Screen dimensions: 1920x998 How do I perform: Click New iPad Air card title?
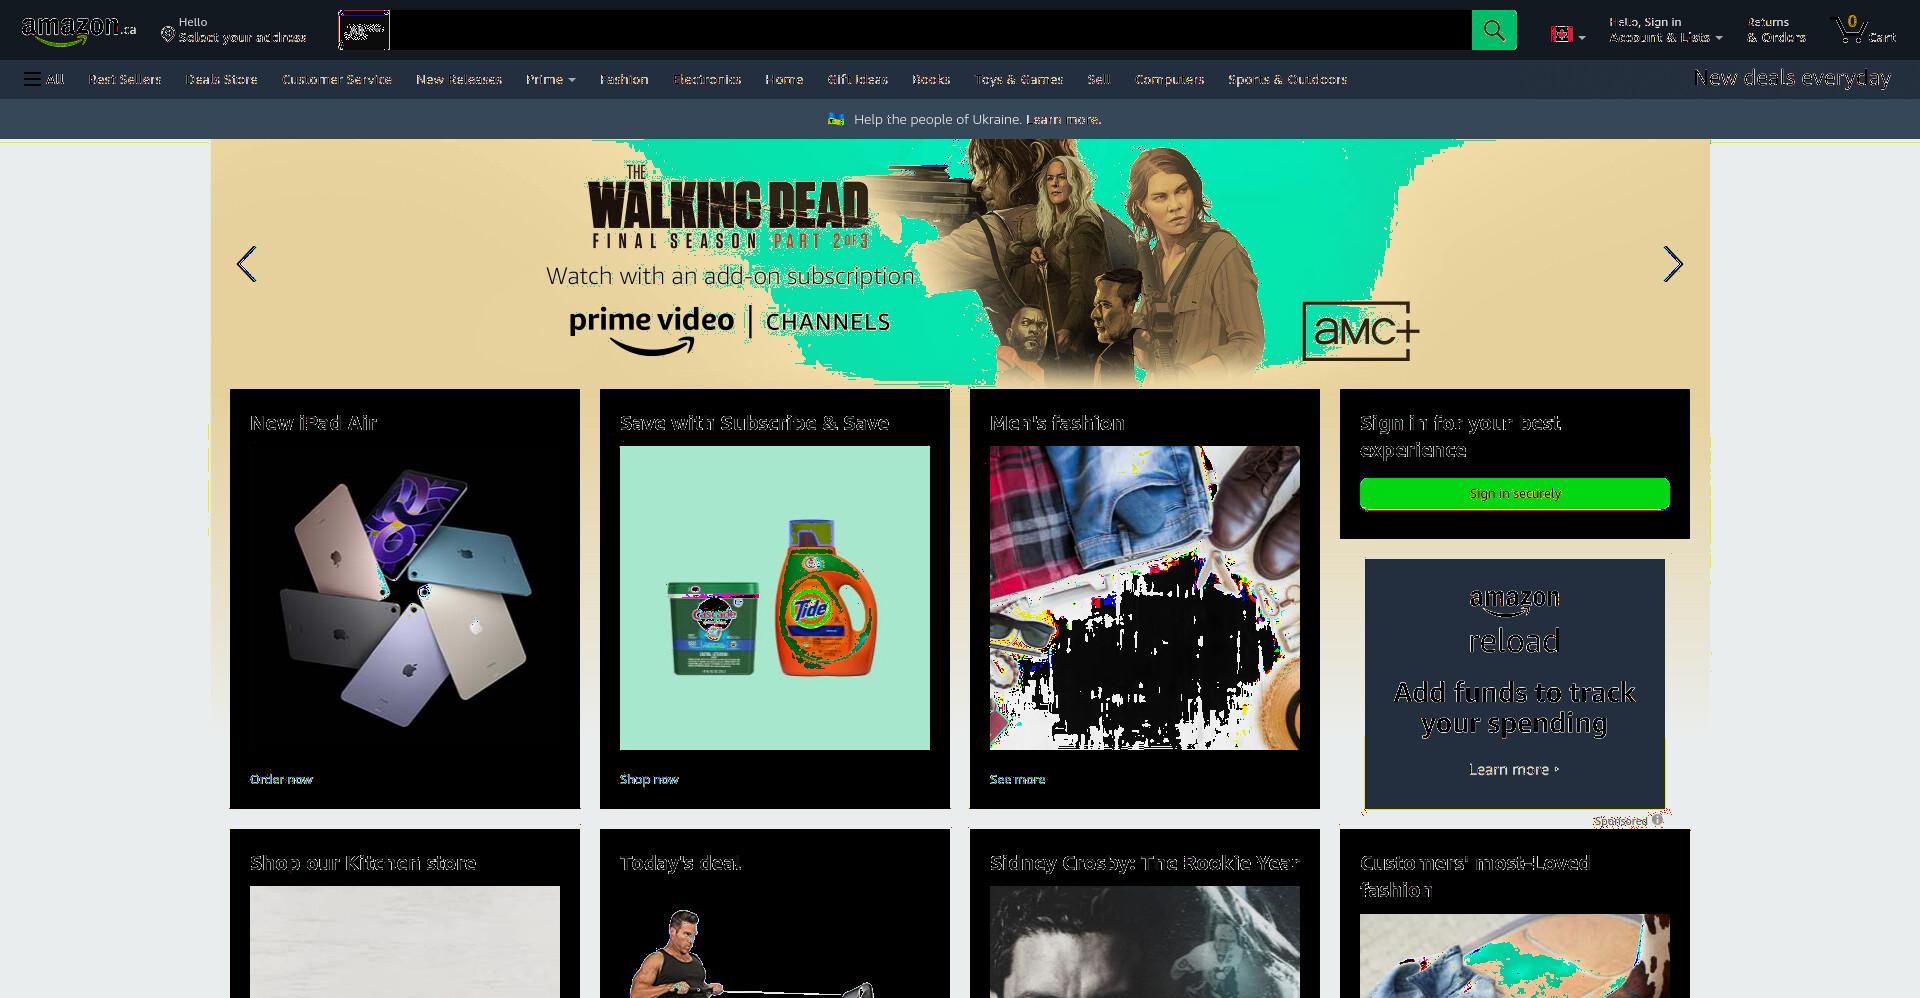[313, 423]
